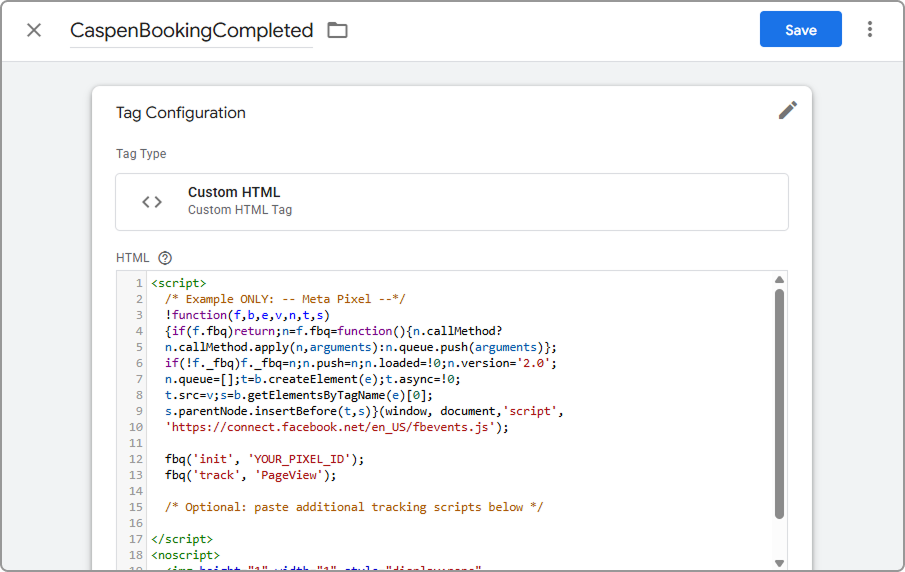Click the code editor vertical scrollbar thumb
Viewport: 905px width, 572px height.
coord(779,400)
